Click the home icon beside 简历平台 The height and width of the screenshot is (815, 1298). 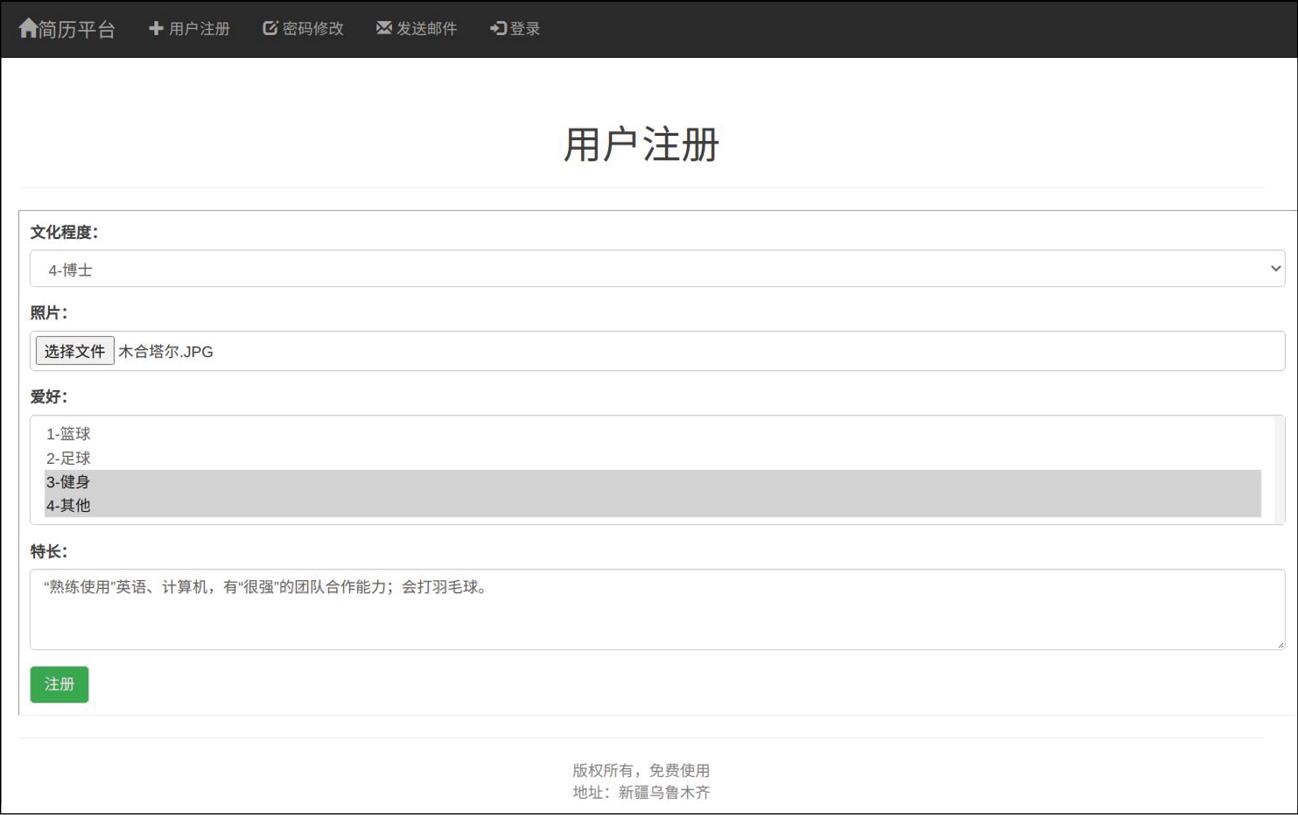tap(28, 28)
